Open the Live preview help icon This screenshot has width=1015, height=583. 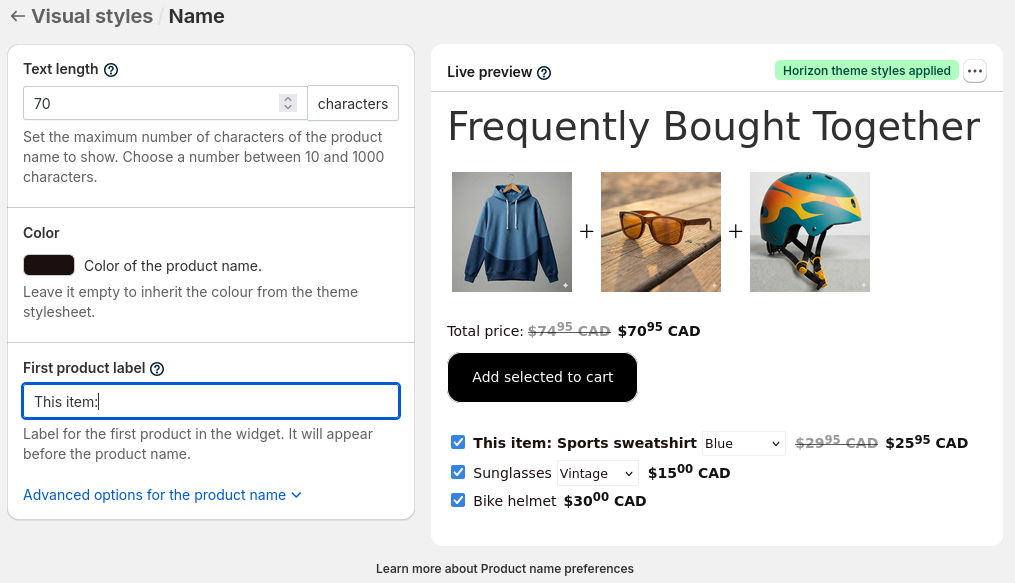coord(544,73)
